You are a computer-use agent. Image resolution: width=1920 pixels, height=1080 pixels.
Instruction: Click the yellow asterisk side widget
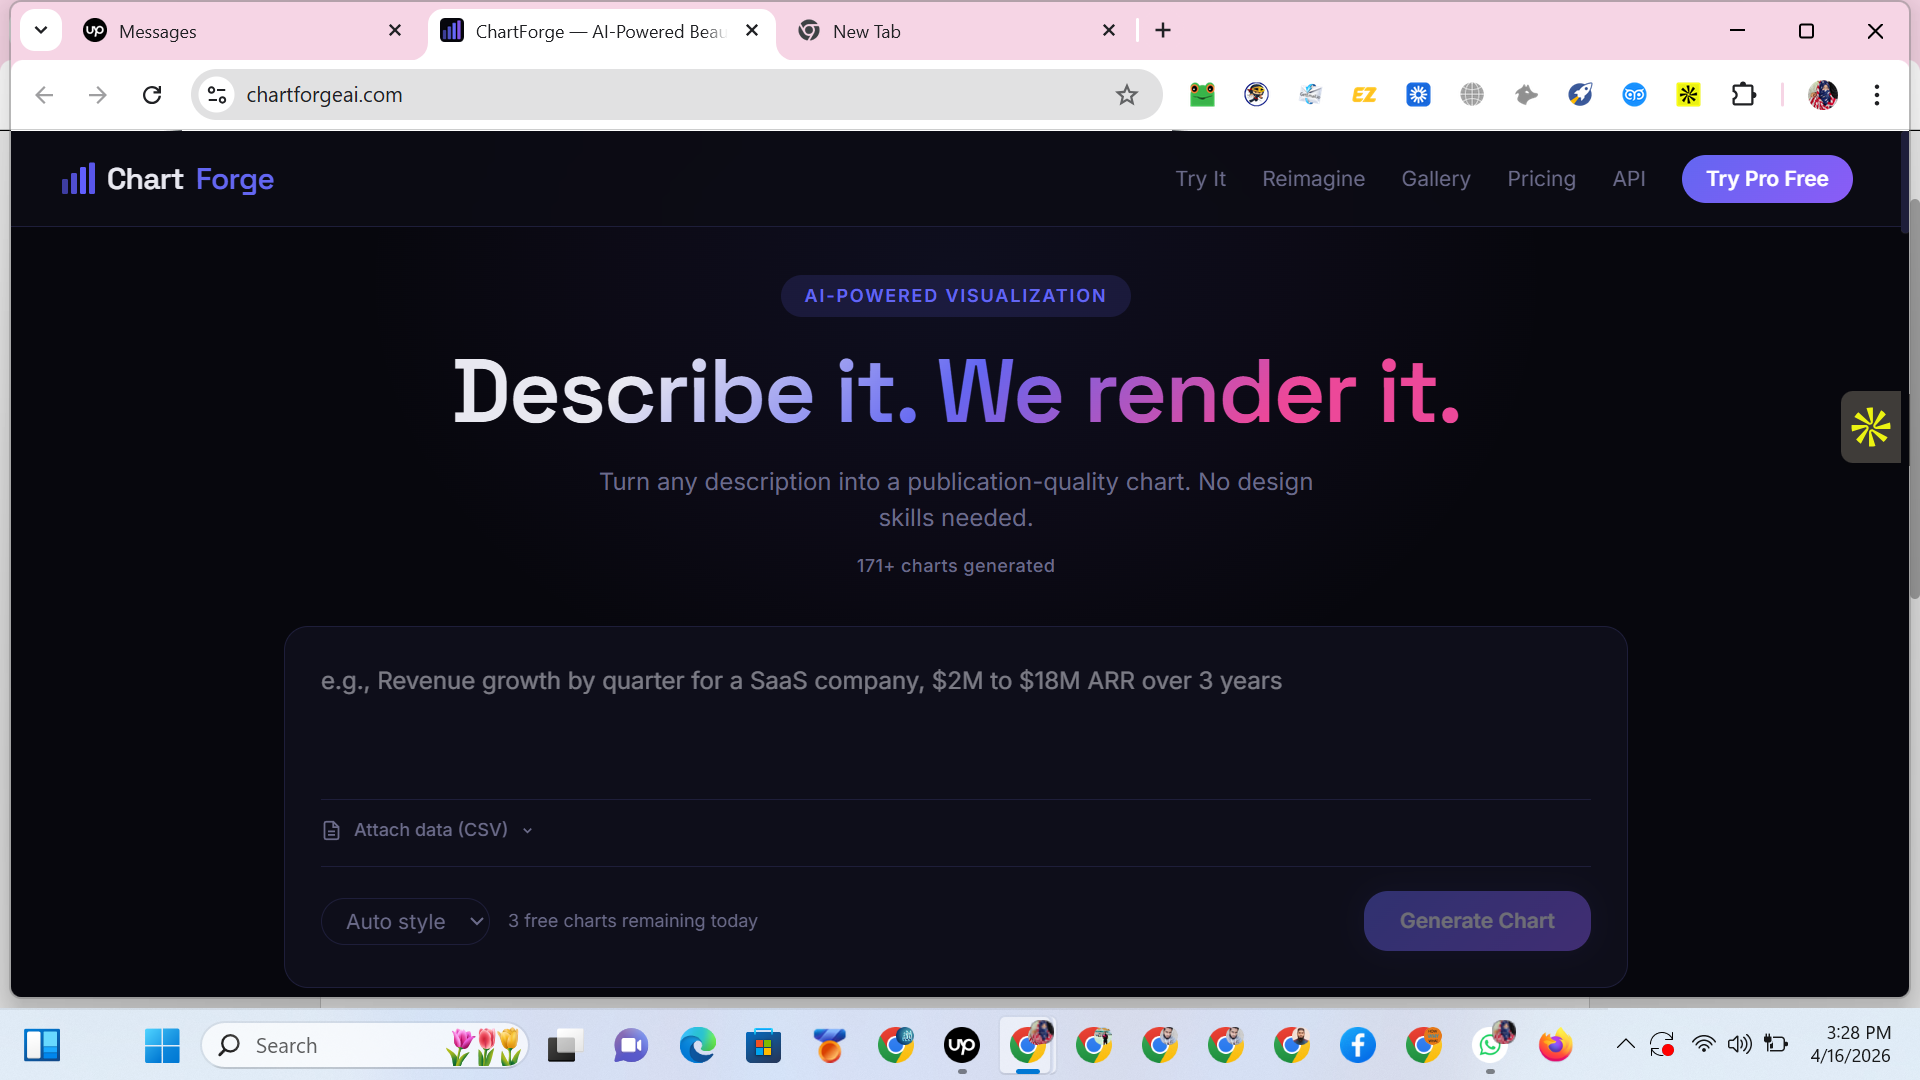pos(1870,427)
